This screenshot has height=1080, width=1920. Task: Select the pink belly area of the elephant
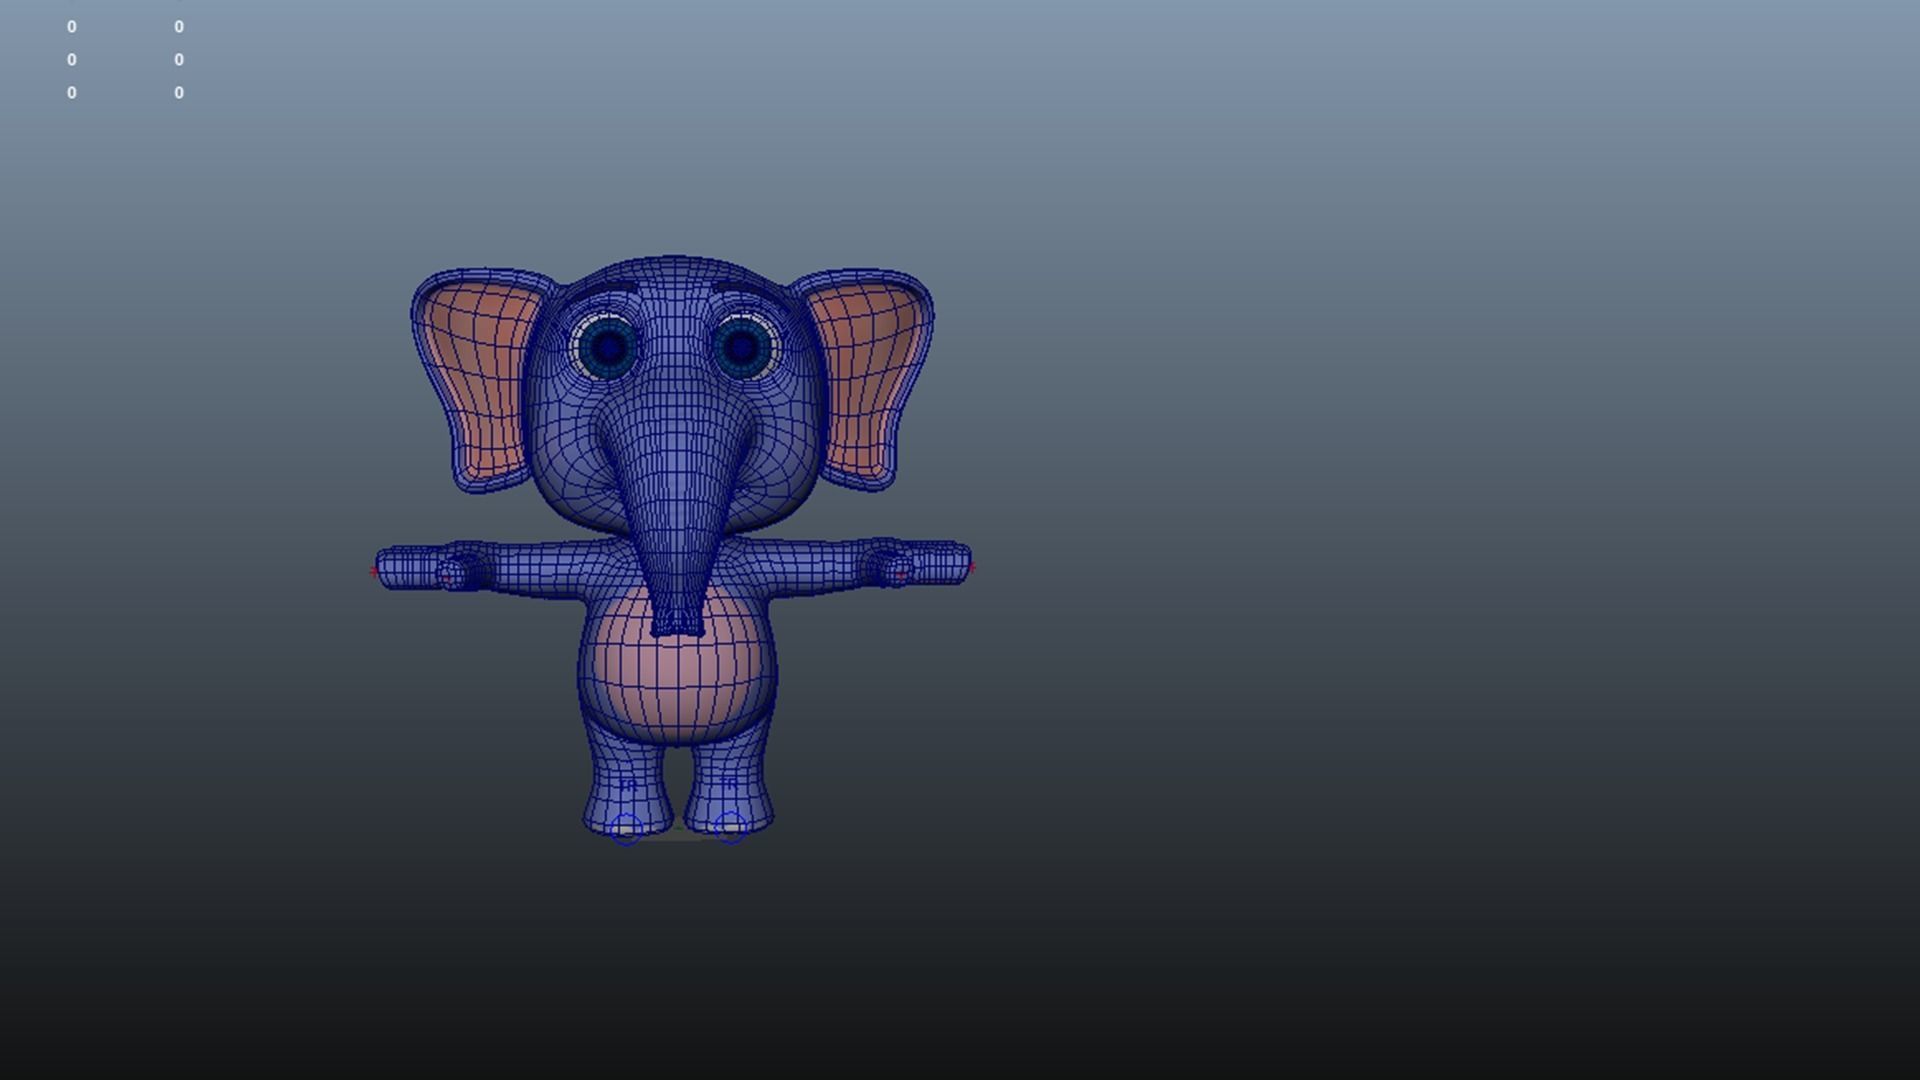click(677, 665)
